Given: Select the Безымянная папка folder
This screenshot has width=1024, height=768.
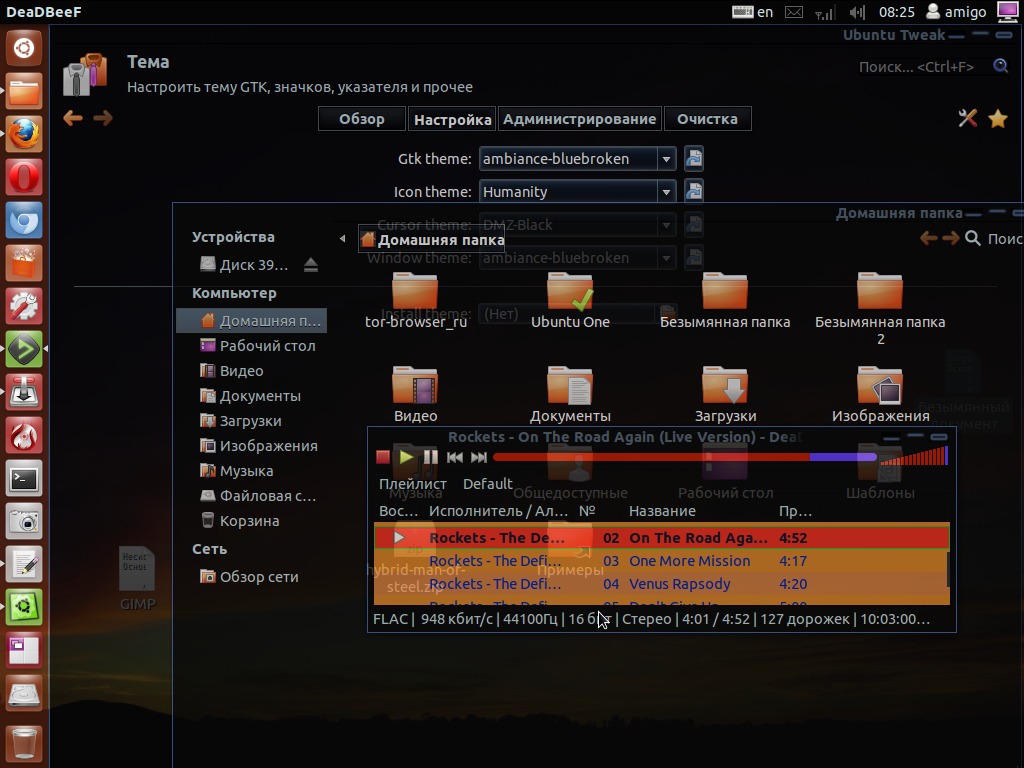Looking at the screenshot, I should 725,300.
